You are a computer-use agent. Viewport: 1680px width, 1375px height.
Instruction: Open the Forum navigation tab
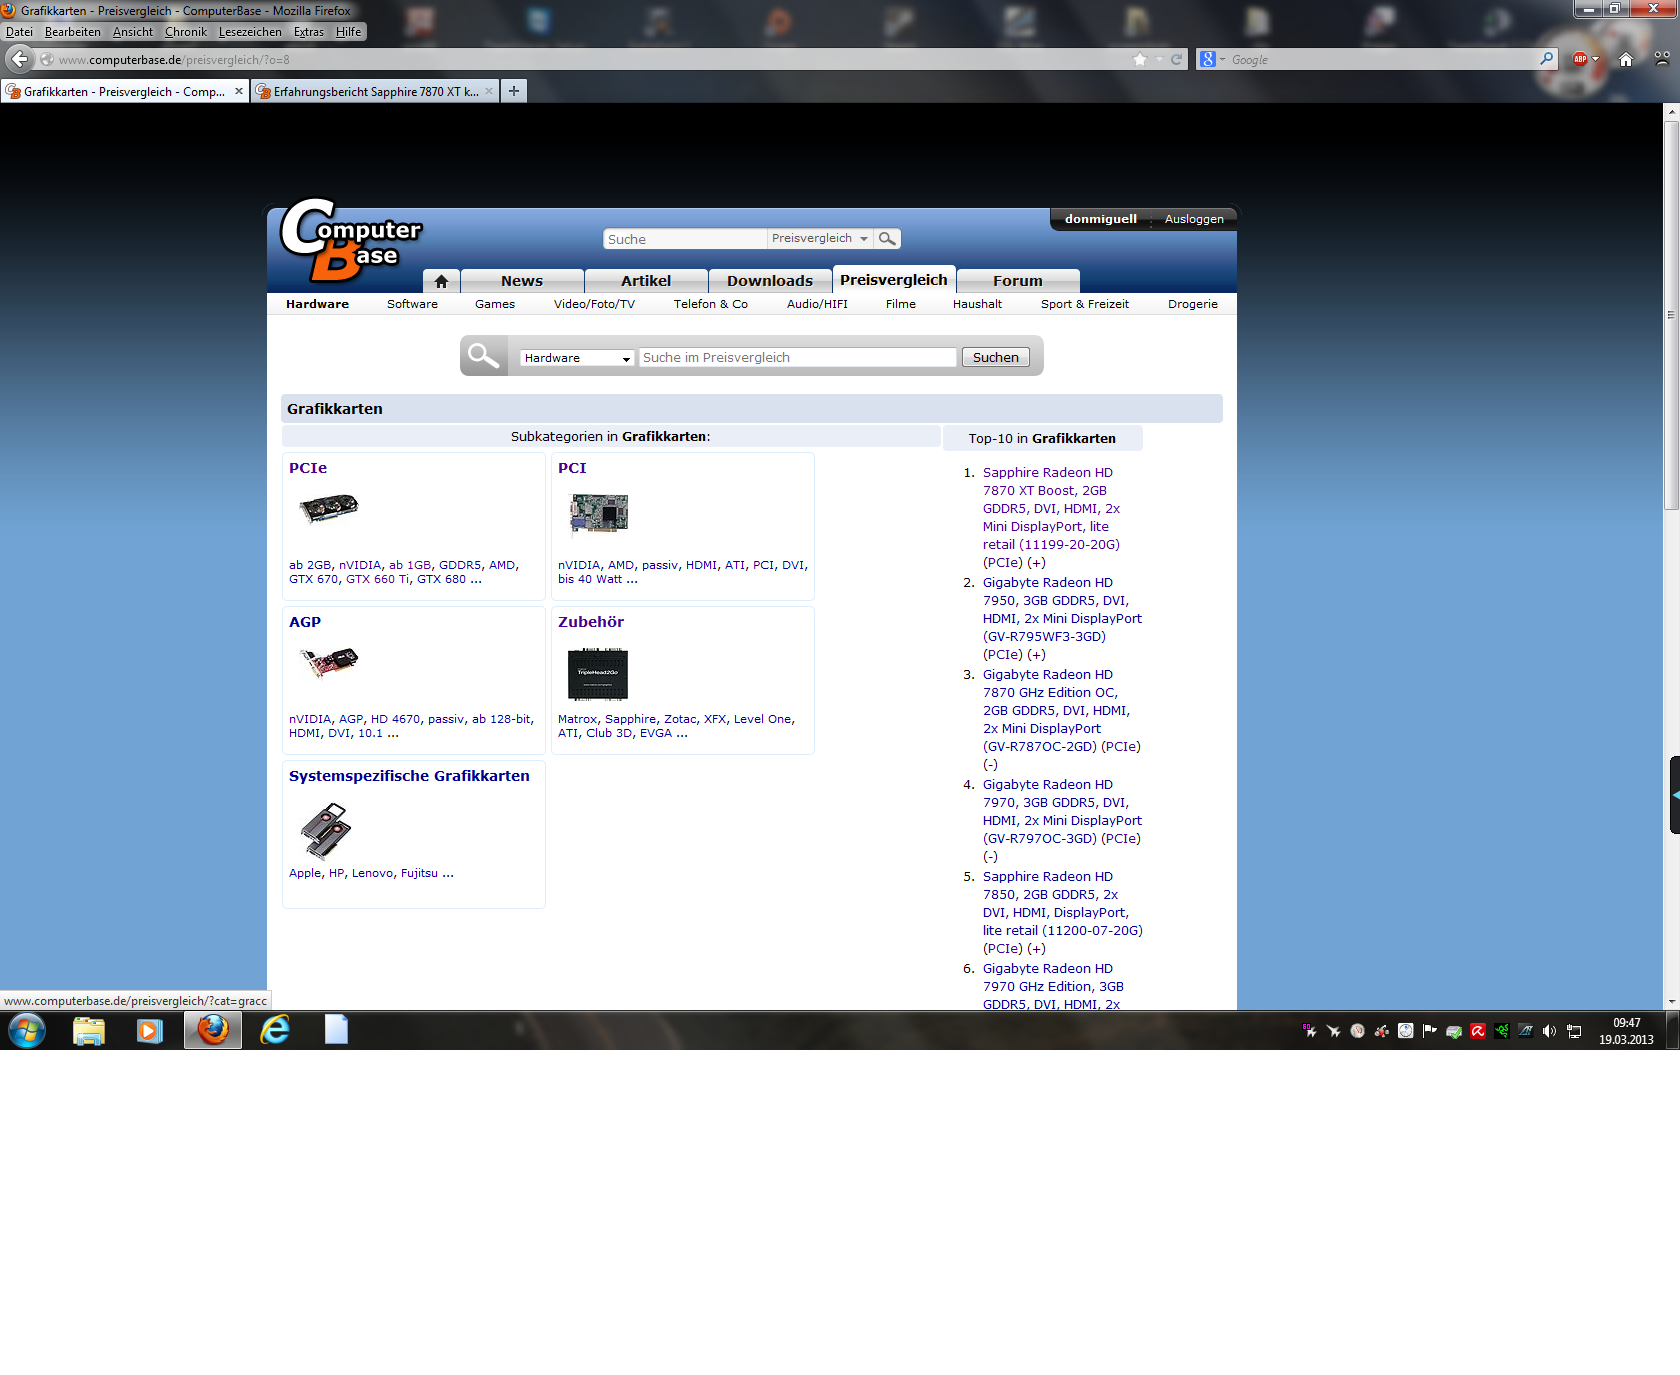(x=1018, y=281)
